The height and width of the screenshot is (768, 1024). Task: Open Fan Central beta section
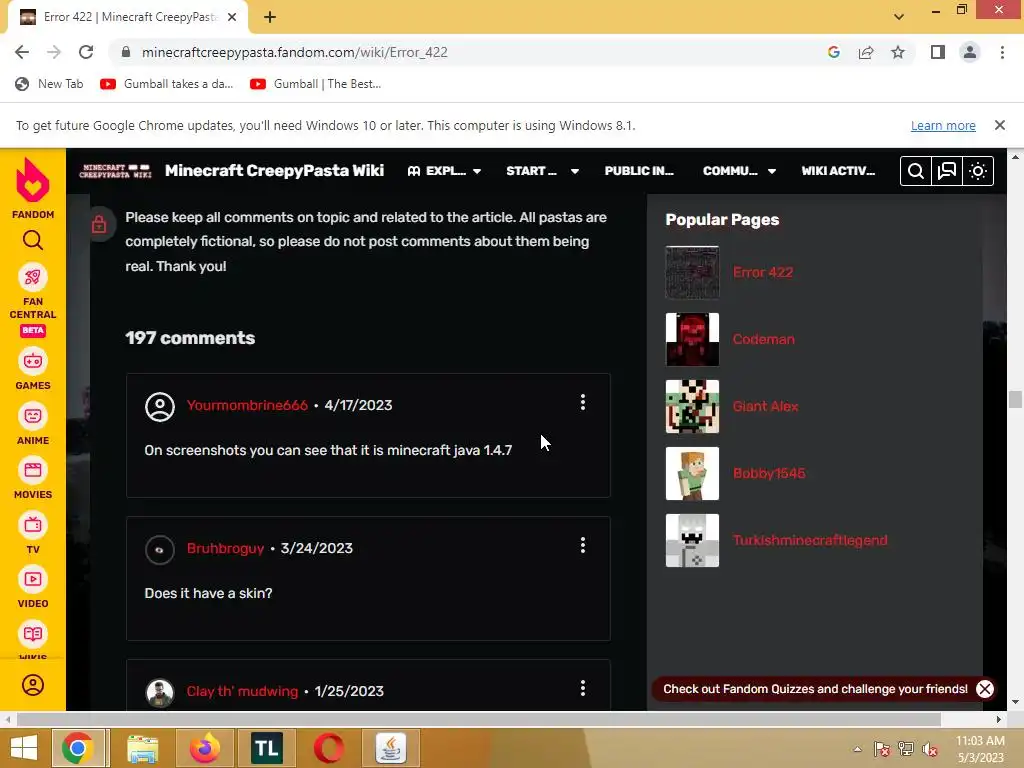[33, 300]
